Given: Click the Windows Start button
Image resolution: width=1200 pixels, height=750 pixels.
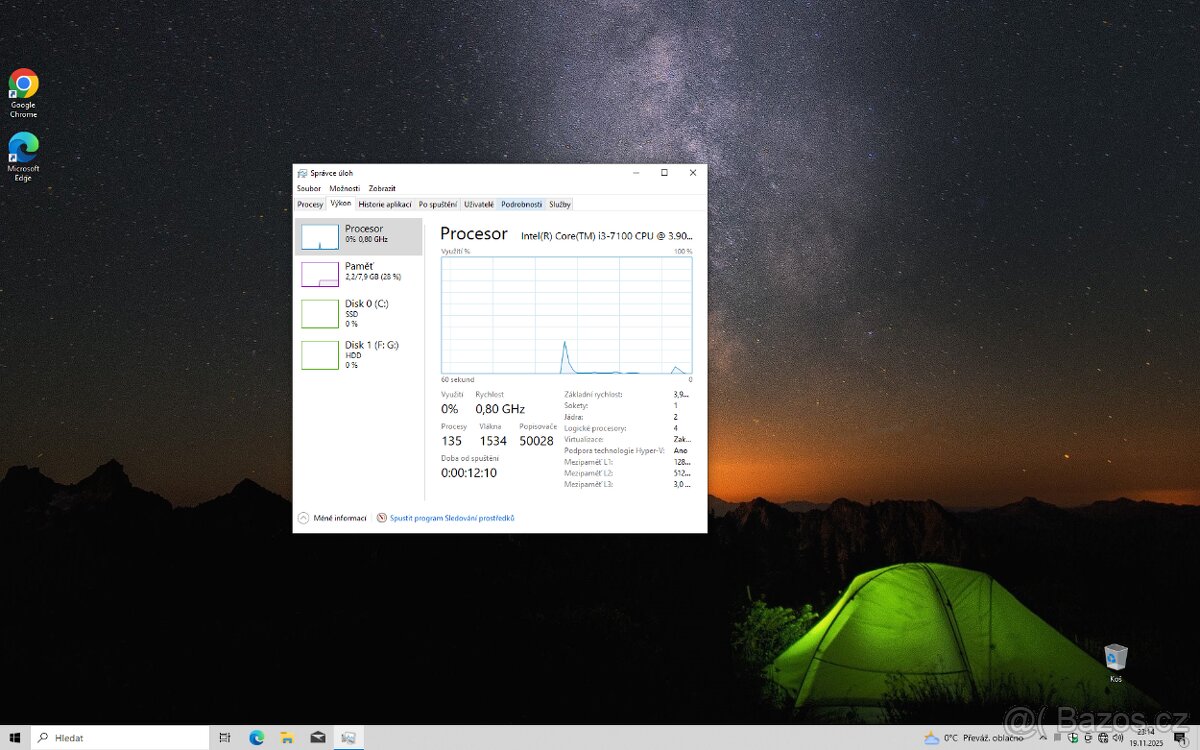Looking at the screenshot, I should coord(15,737).
